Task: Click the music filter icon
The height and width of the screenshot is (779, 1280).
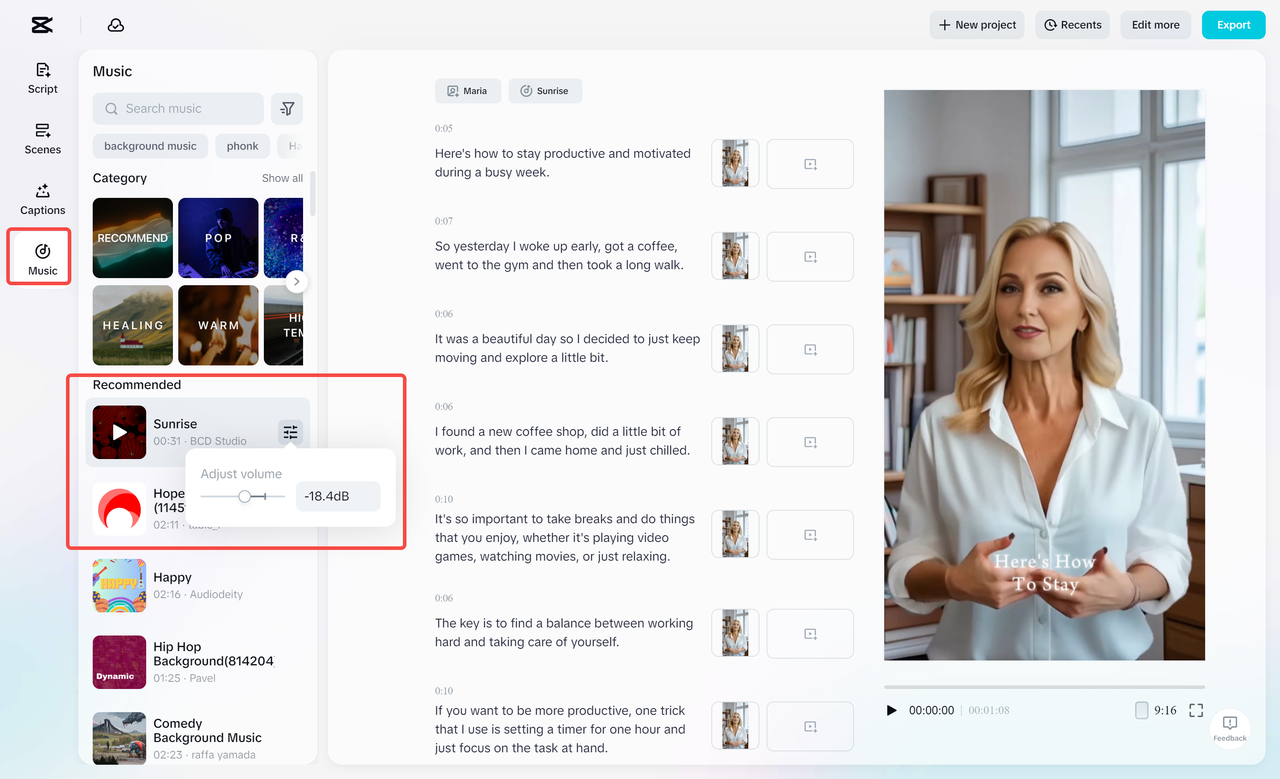Action: coord(287,109)
